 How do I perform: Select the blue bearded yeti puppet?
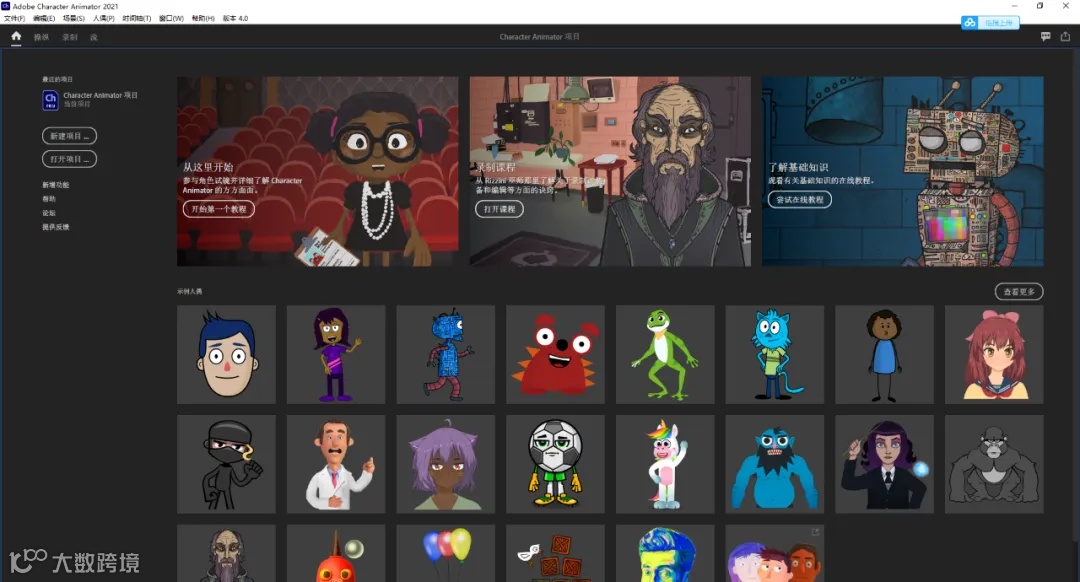[775, 464]
